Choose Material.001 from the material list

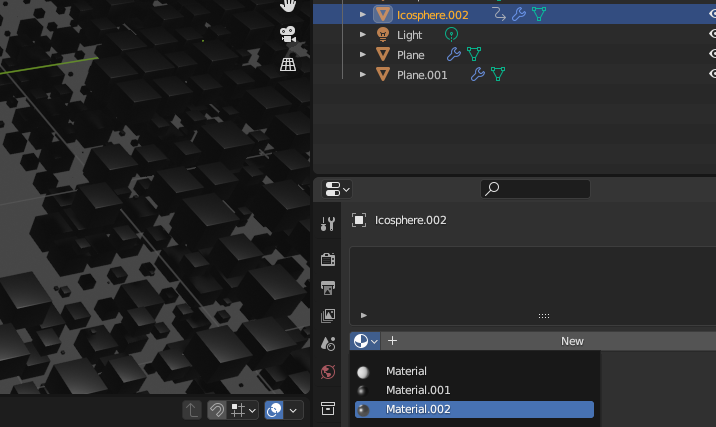[x=474, y=390]
